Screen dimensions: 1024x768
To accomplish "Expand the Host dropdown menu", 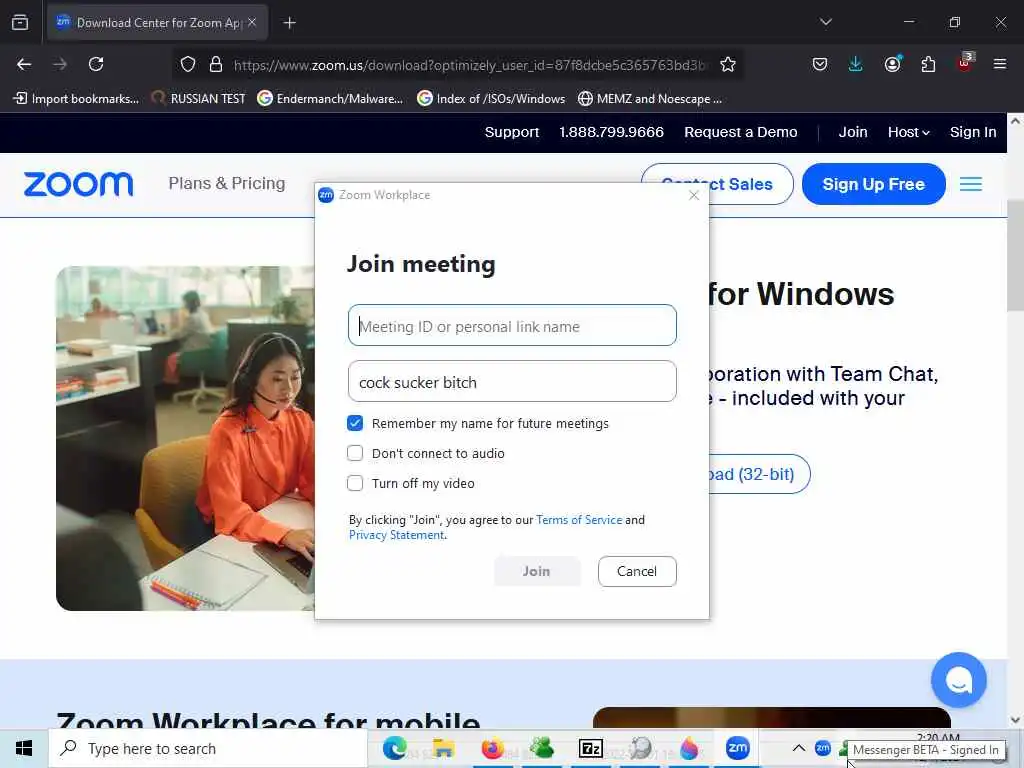I will tap(908, 132).
